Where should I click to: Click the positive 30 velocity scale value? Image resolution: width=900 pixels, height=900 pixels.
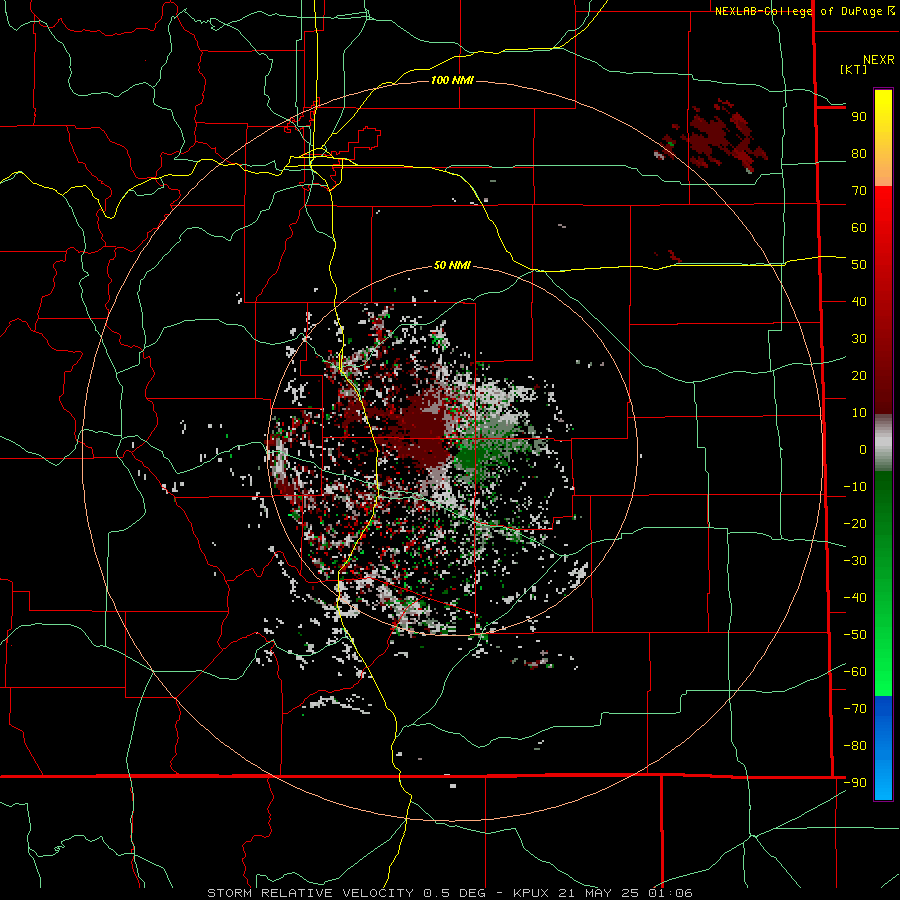(x=859, y=339)
